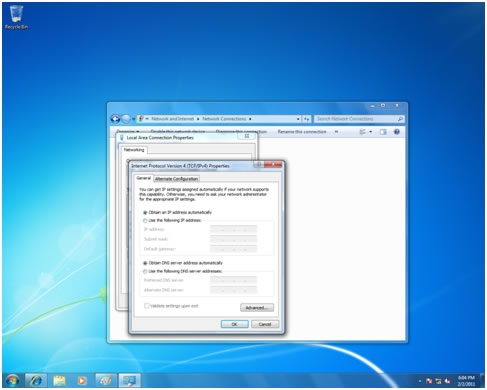Click the volume speaker tray icon
The width and height of the screenshot is (487, 390).
coord(447,381)
